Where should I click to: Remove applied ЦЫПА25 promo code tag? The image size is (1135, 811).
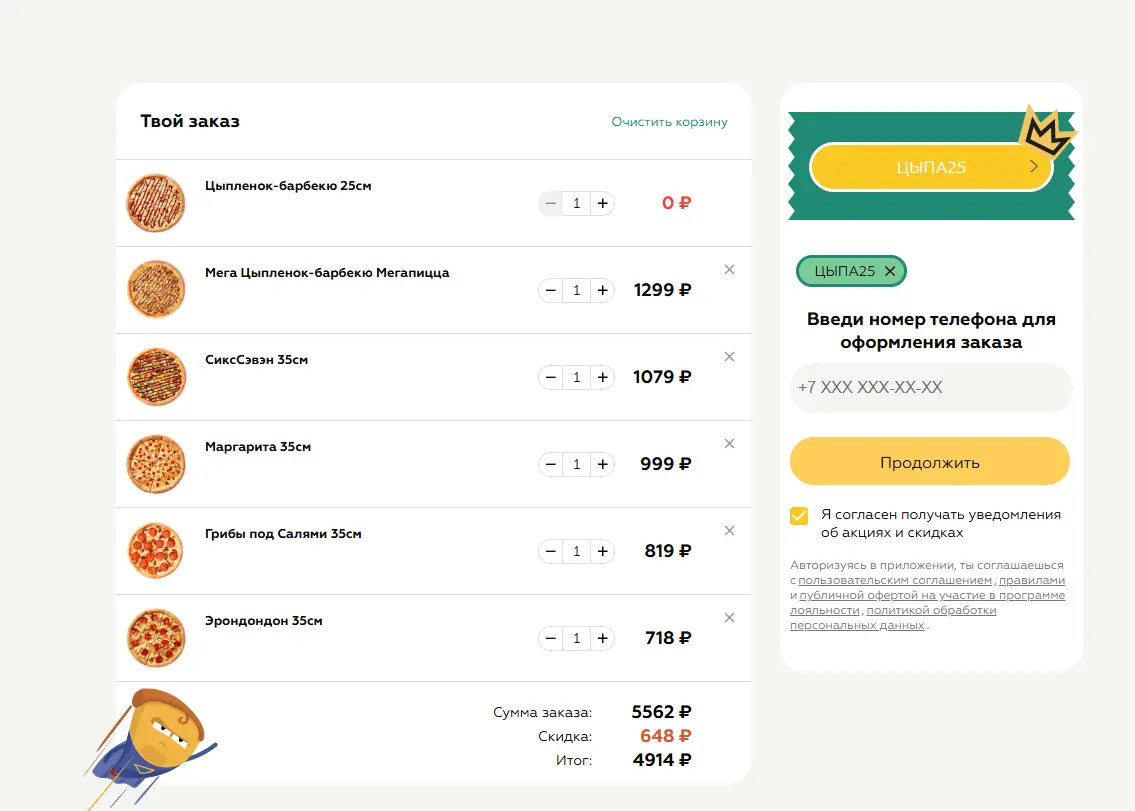(890, 271)
